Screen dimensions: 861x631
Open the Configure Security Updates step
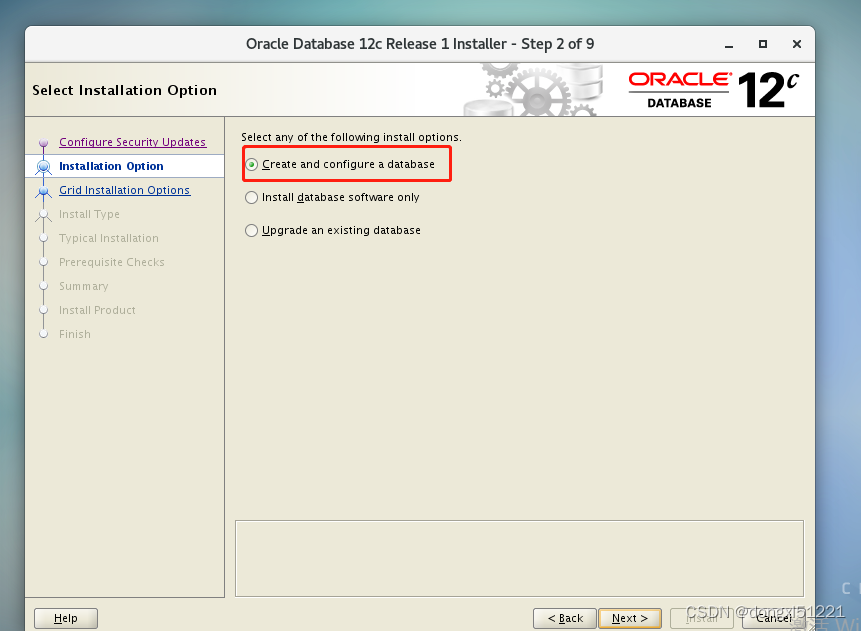[132, 142]
